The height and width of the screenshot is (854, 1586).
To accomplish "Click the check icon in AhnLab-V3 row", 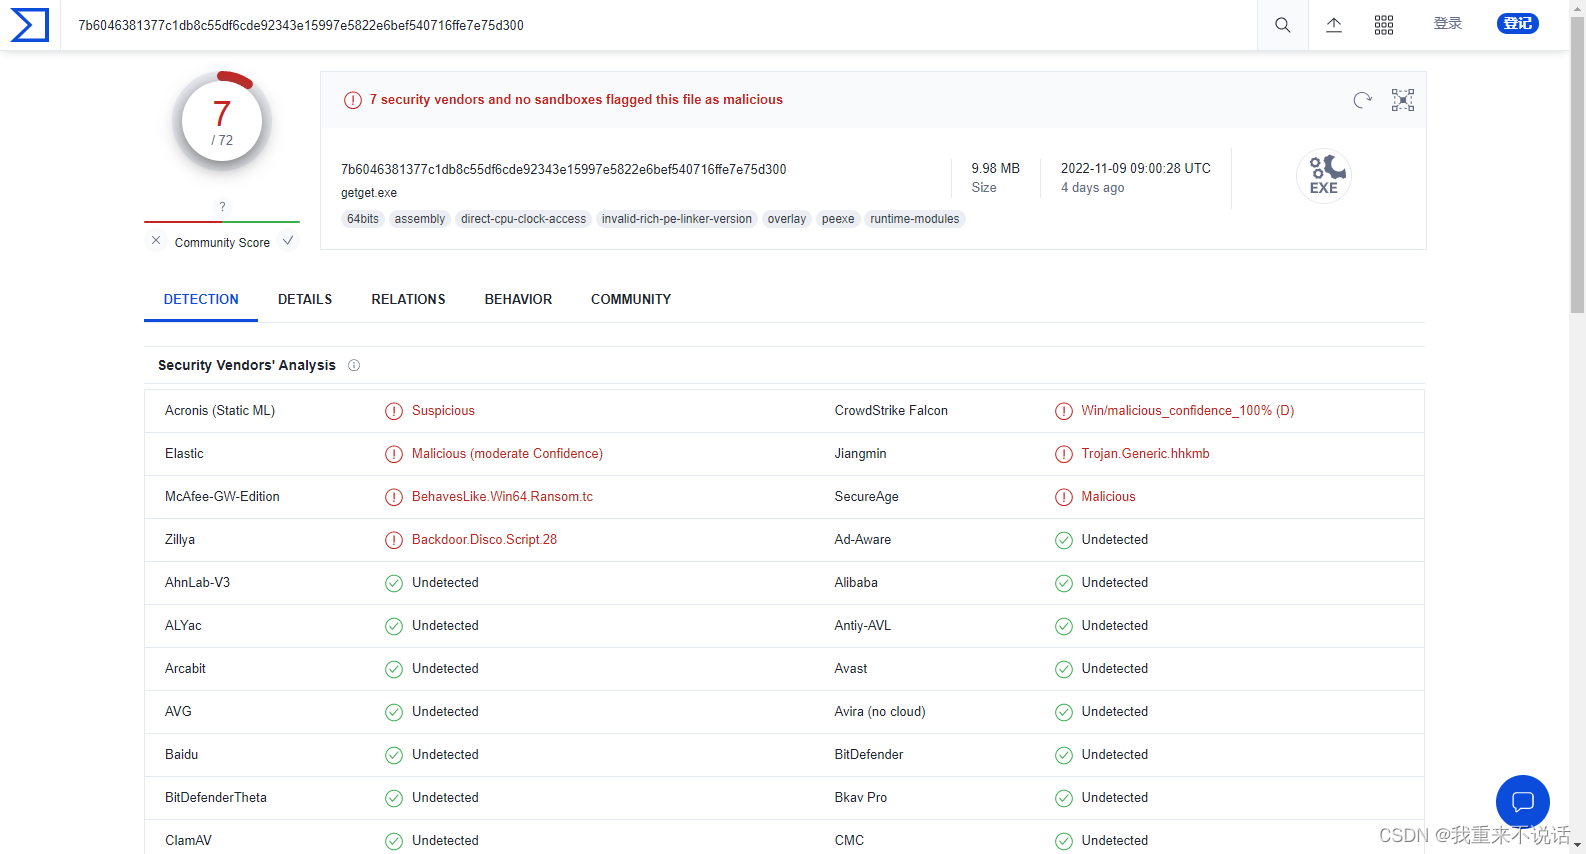I will [394, 583].
